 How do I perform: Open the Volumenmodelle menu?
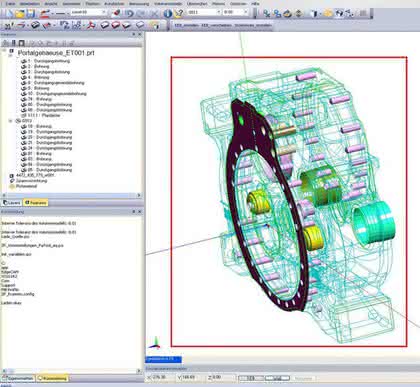168,4
